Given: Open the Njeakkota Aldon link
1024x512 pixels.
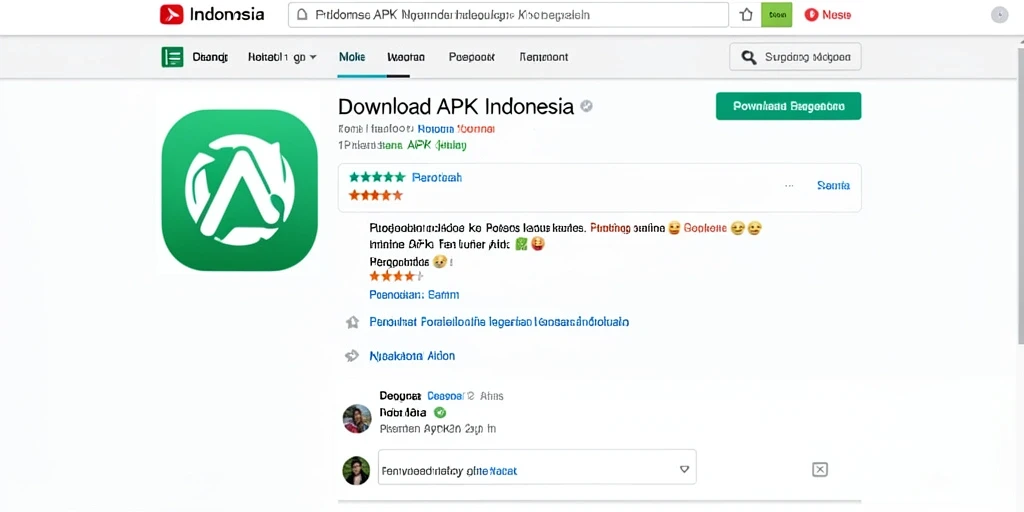Looking at the screenshot, I should tap(412, 356).
